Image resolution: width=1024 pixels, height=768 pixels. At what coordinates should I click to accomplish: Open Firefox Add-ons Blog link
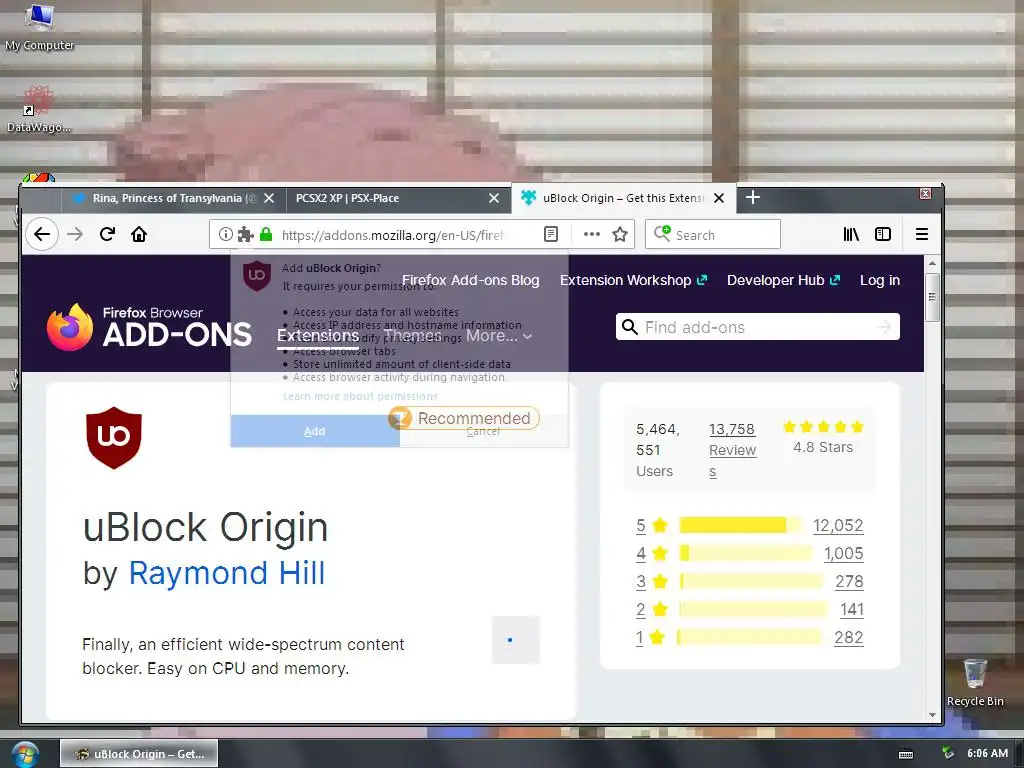coord(470,280)
